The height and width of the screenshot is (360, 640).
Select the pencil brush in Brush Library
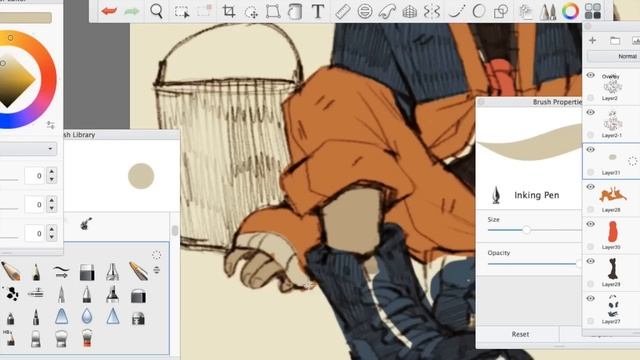tap(11, 271)
